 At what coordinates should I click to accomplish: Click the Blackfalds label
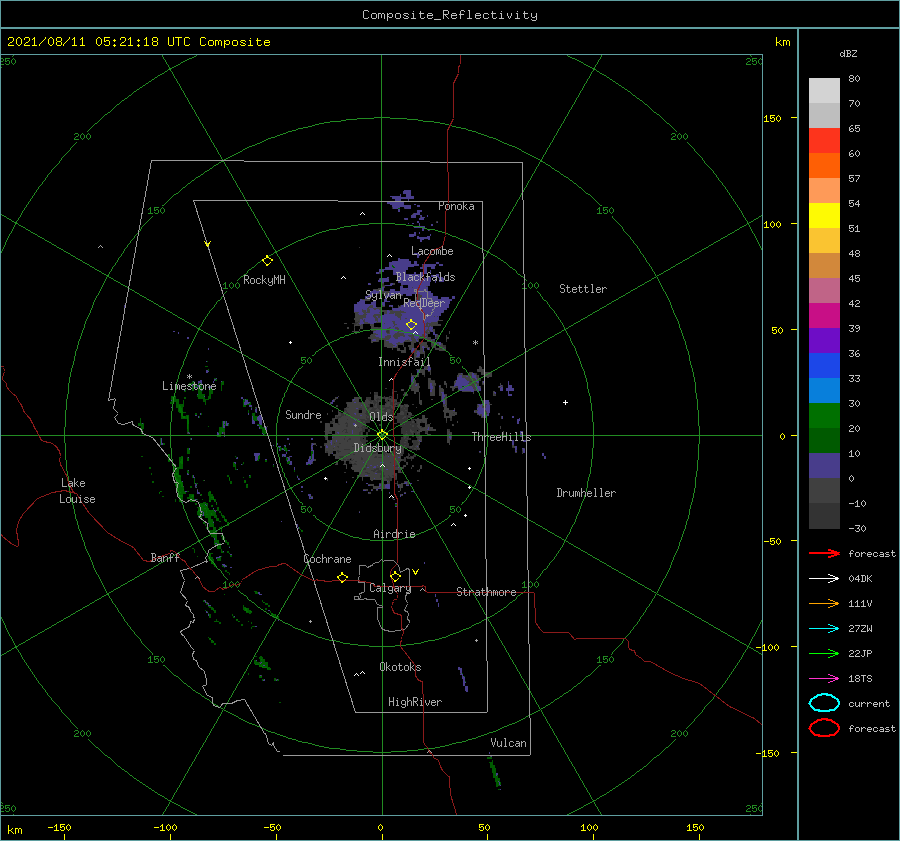click(425, 277)
